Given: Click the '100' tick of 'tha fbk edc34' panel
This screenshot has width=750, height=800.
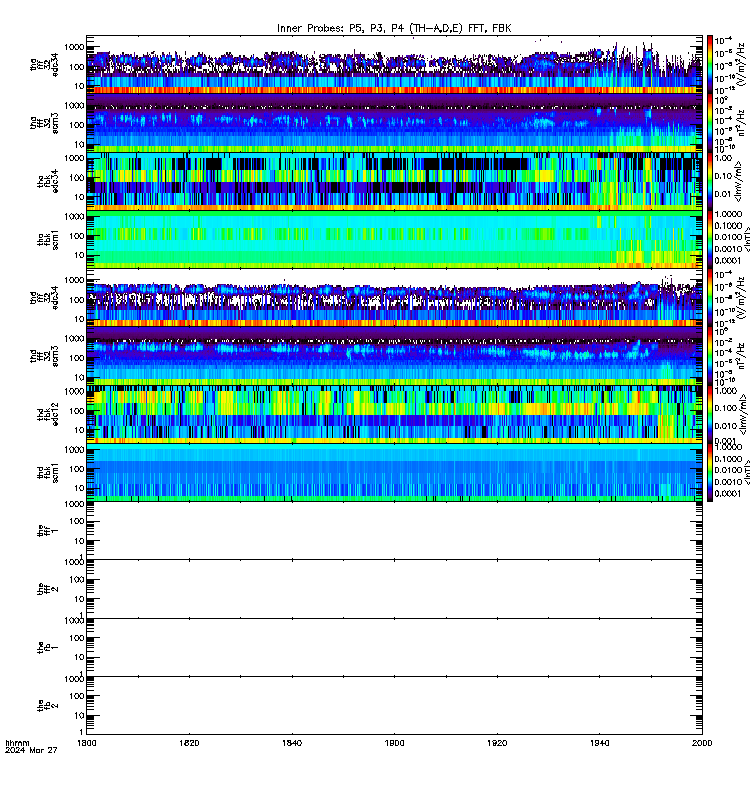Looking at the screenshot, I should (77, 178).
